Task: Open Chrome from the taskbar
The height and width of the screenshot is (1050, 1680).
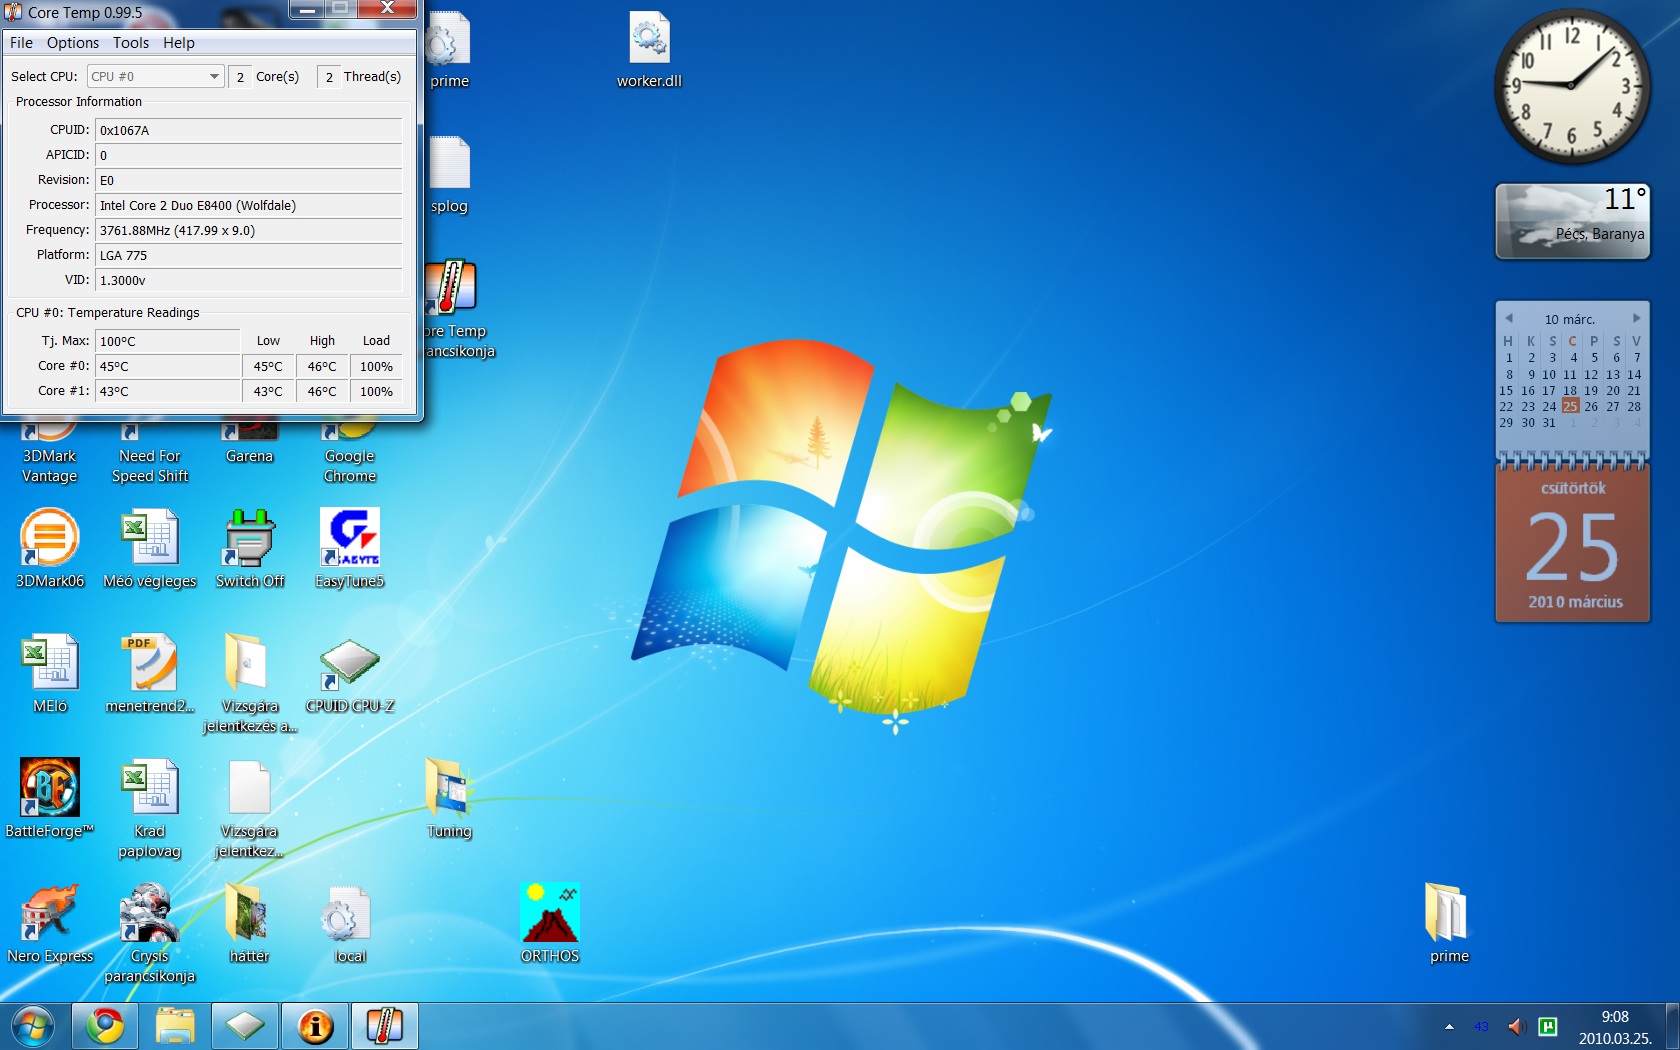Action: (x=105, y=1026)
